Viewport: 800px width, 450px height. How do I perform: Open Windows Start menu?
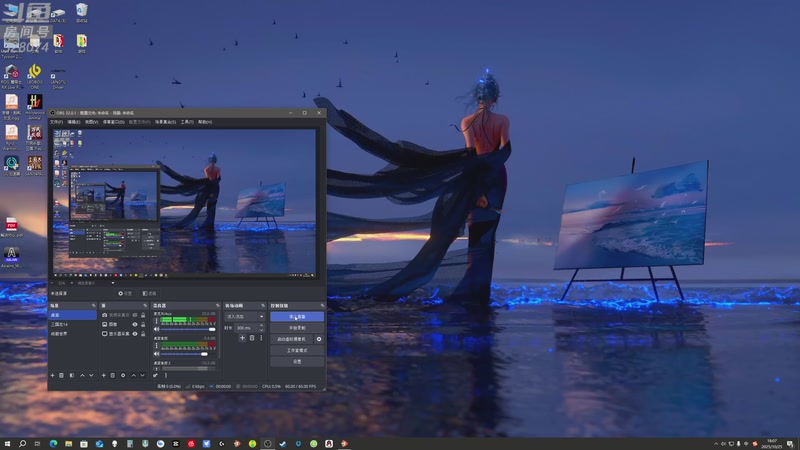[x=7, y=443]
